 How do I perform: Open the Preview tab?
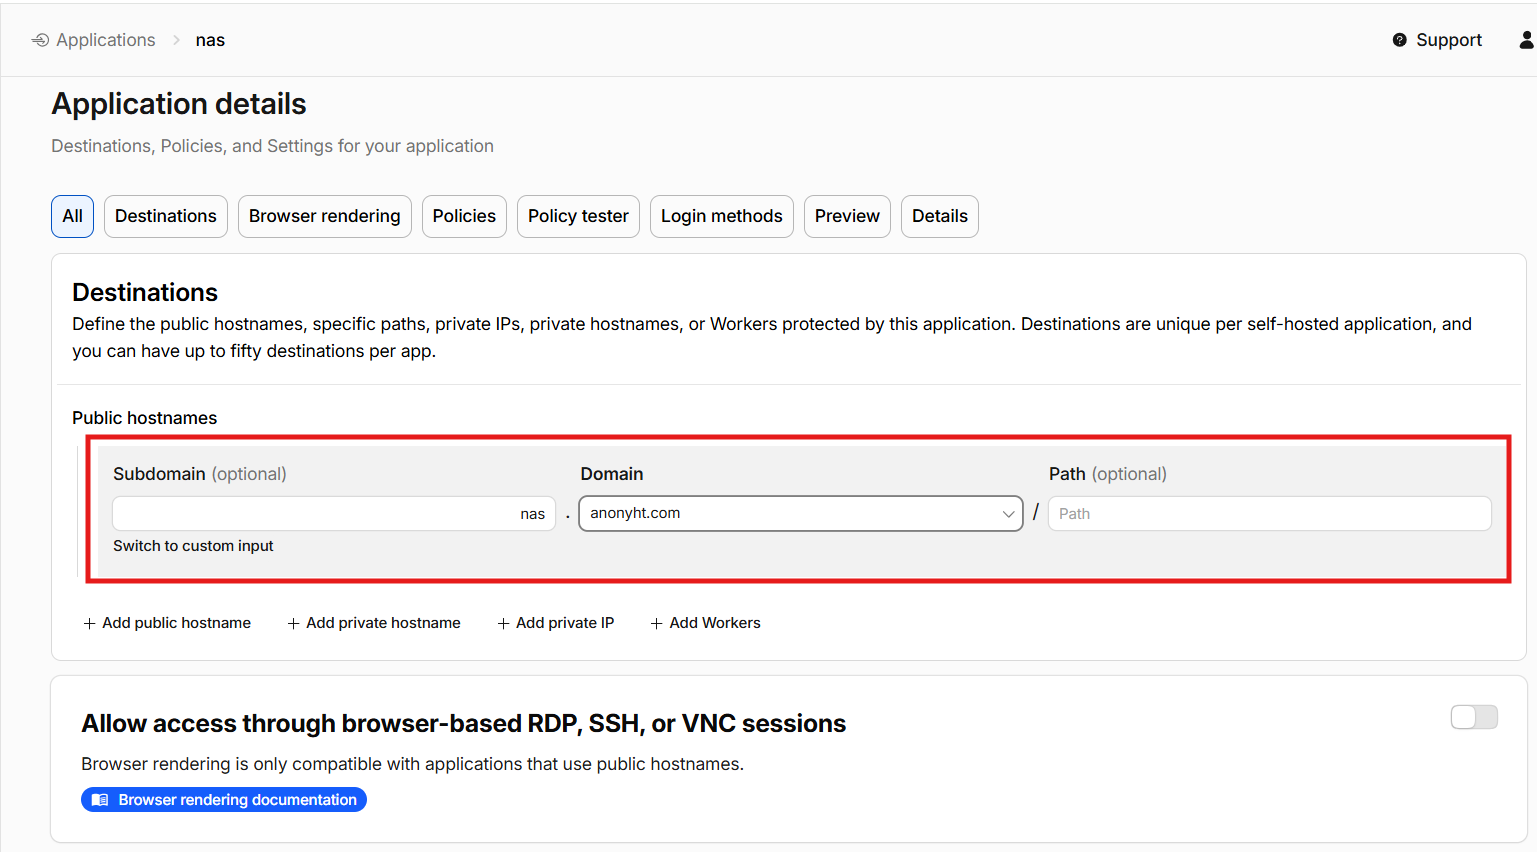point(847,216)
